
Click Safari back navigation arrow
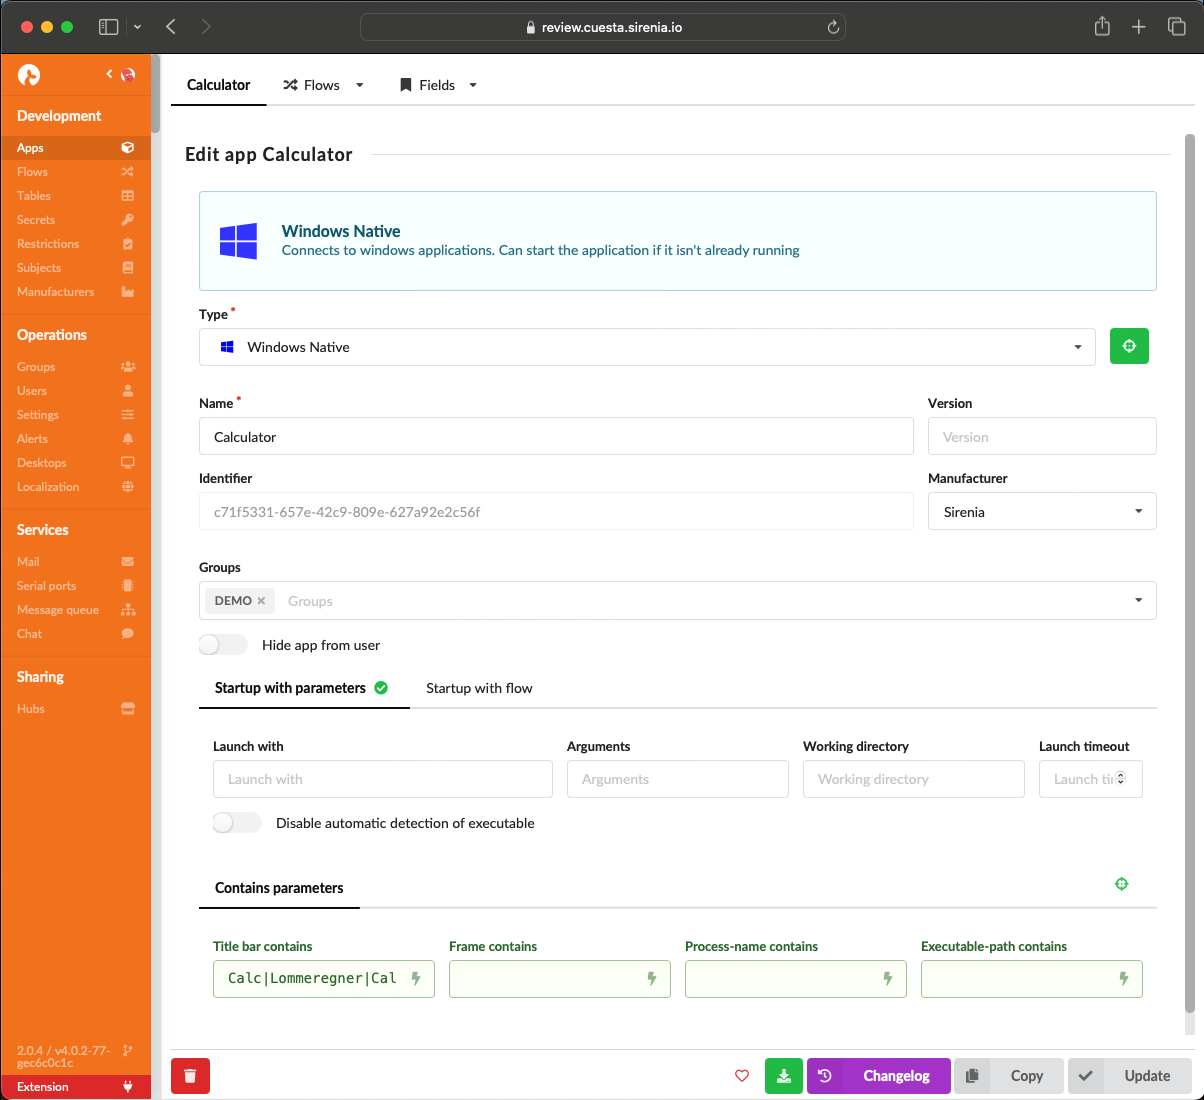(x=171, y=27)
